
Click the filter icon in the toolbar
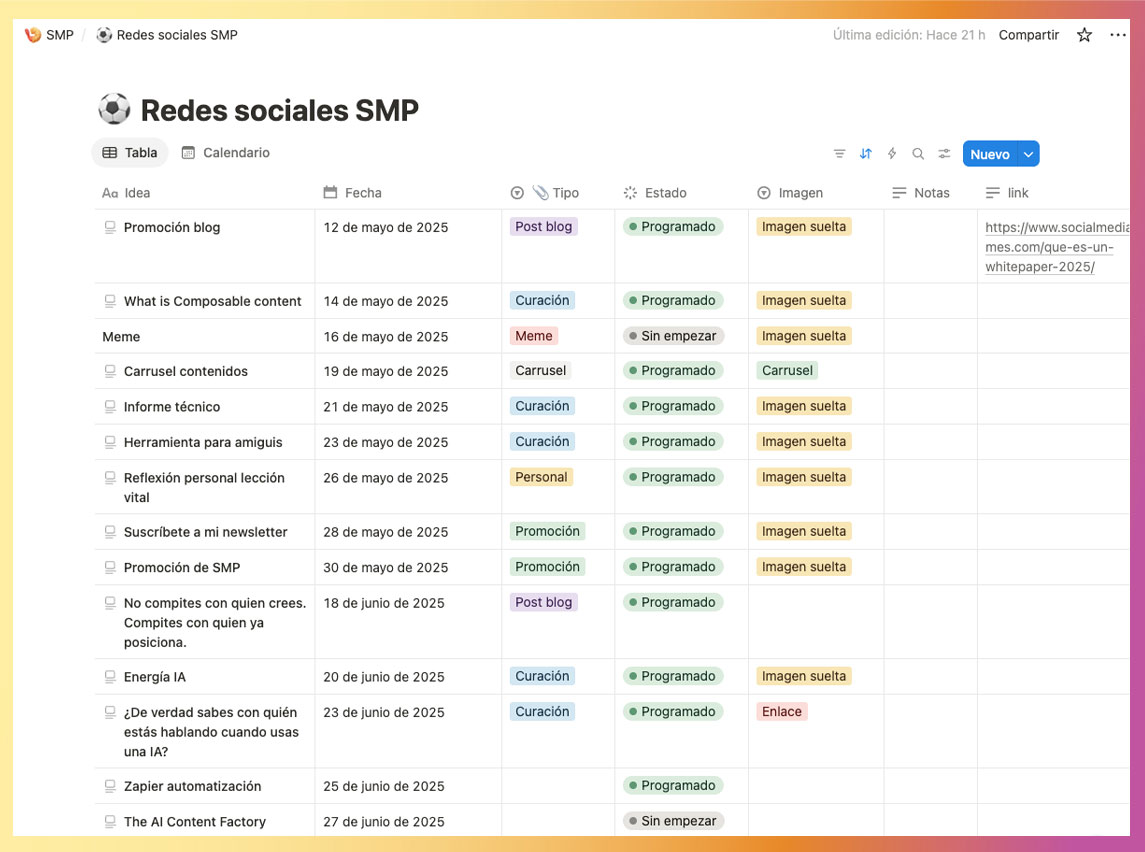coord(839,154)
